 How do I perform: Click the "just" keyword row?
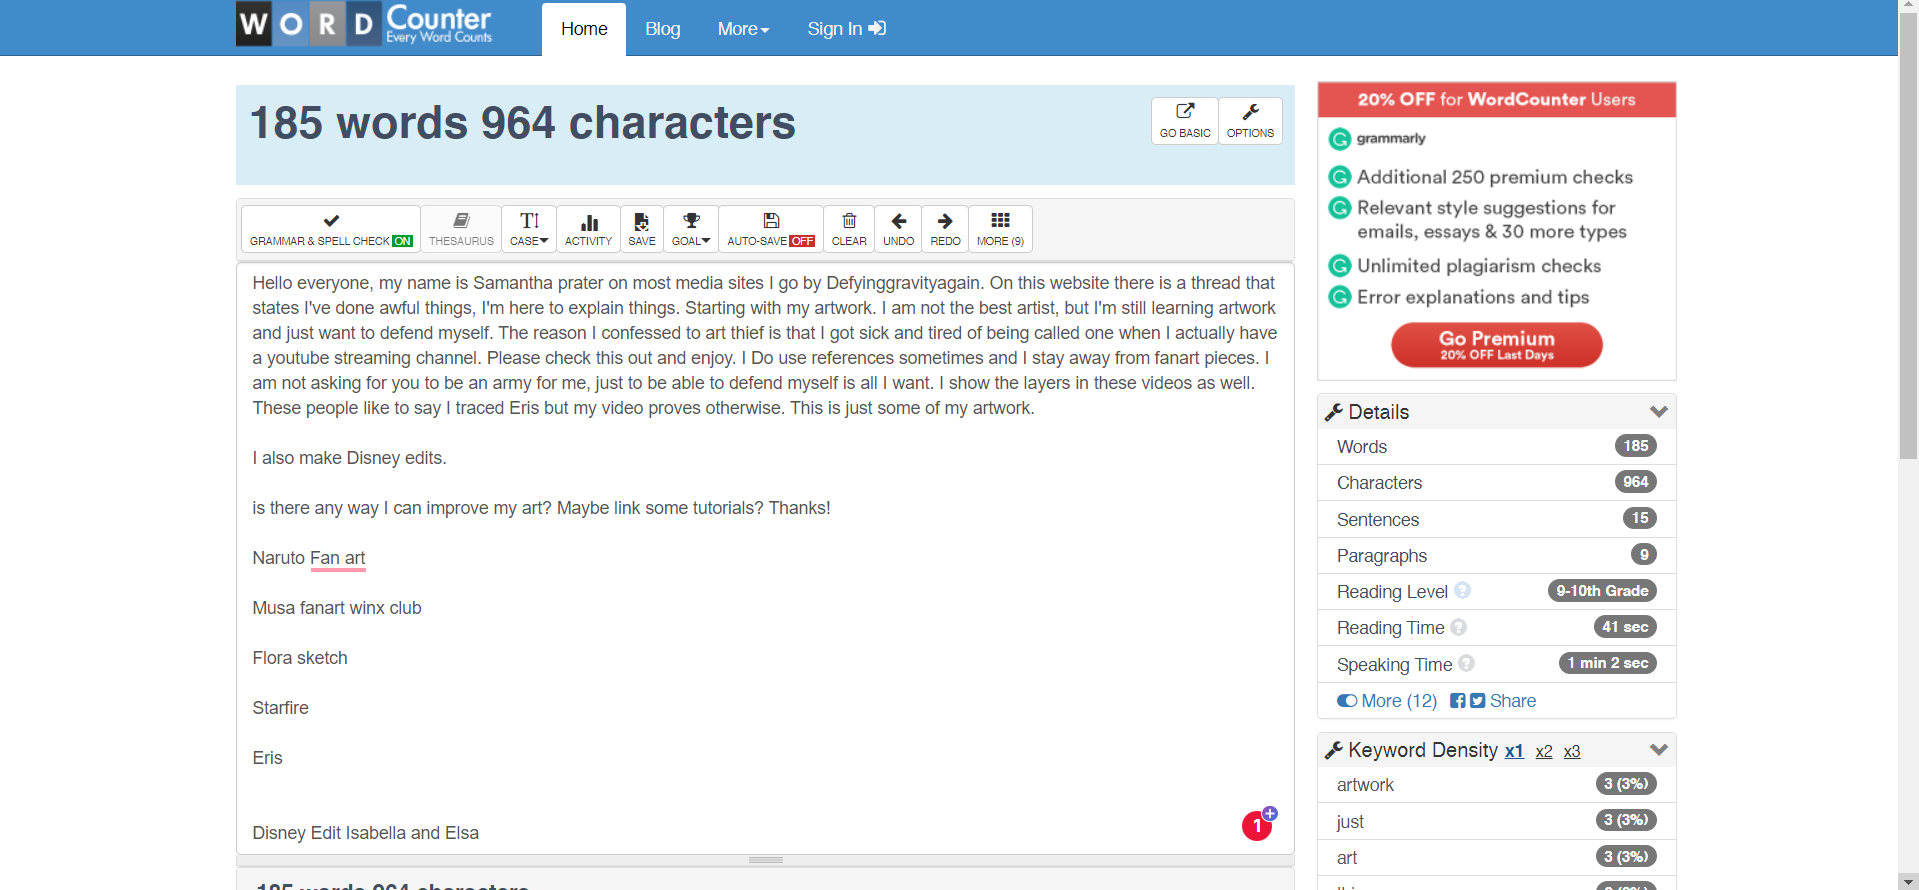[x=1496, y=821]
